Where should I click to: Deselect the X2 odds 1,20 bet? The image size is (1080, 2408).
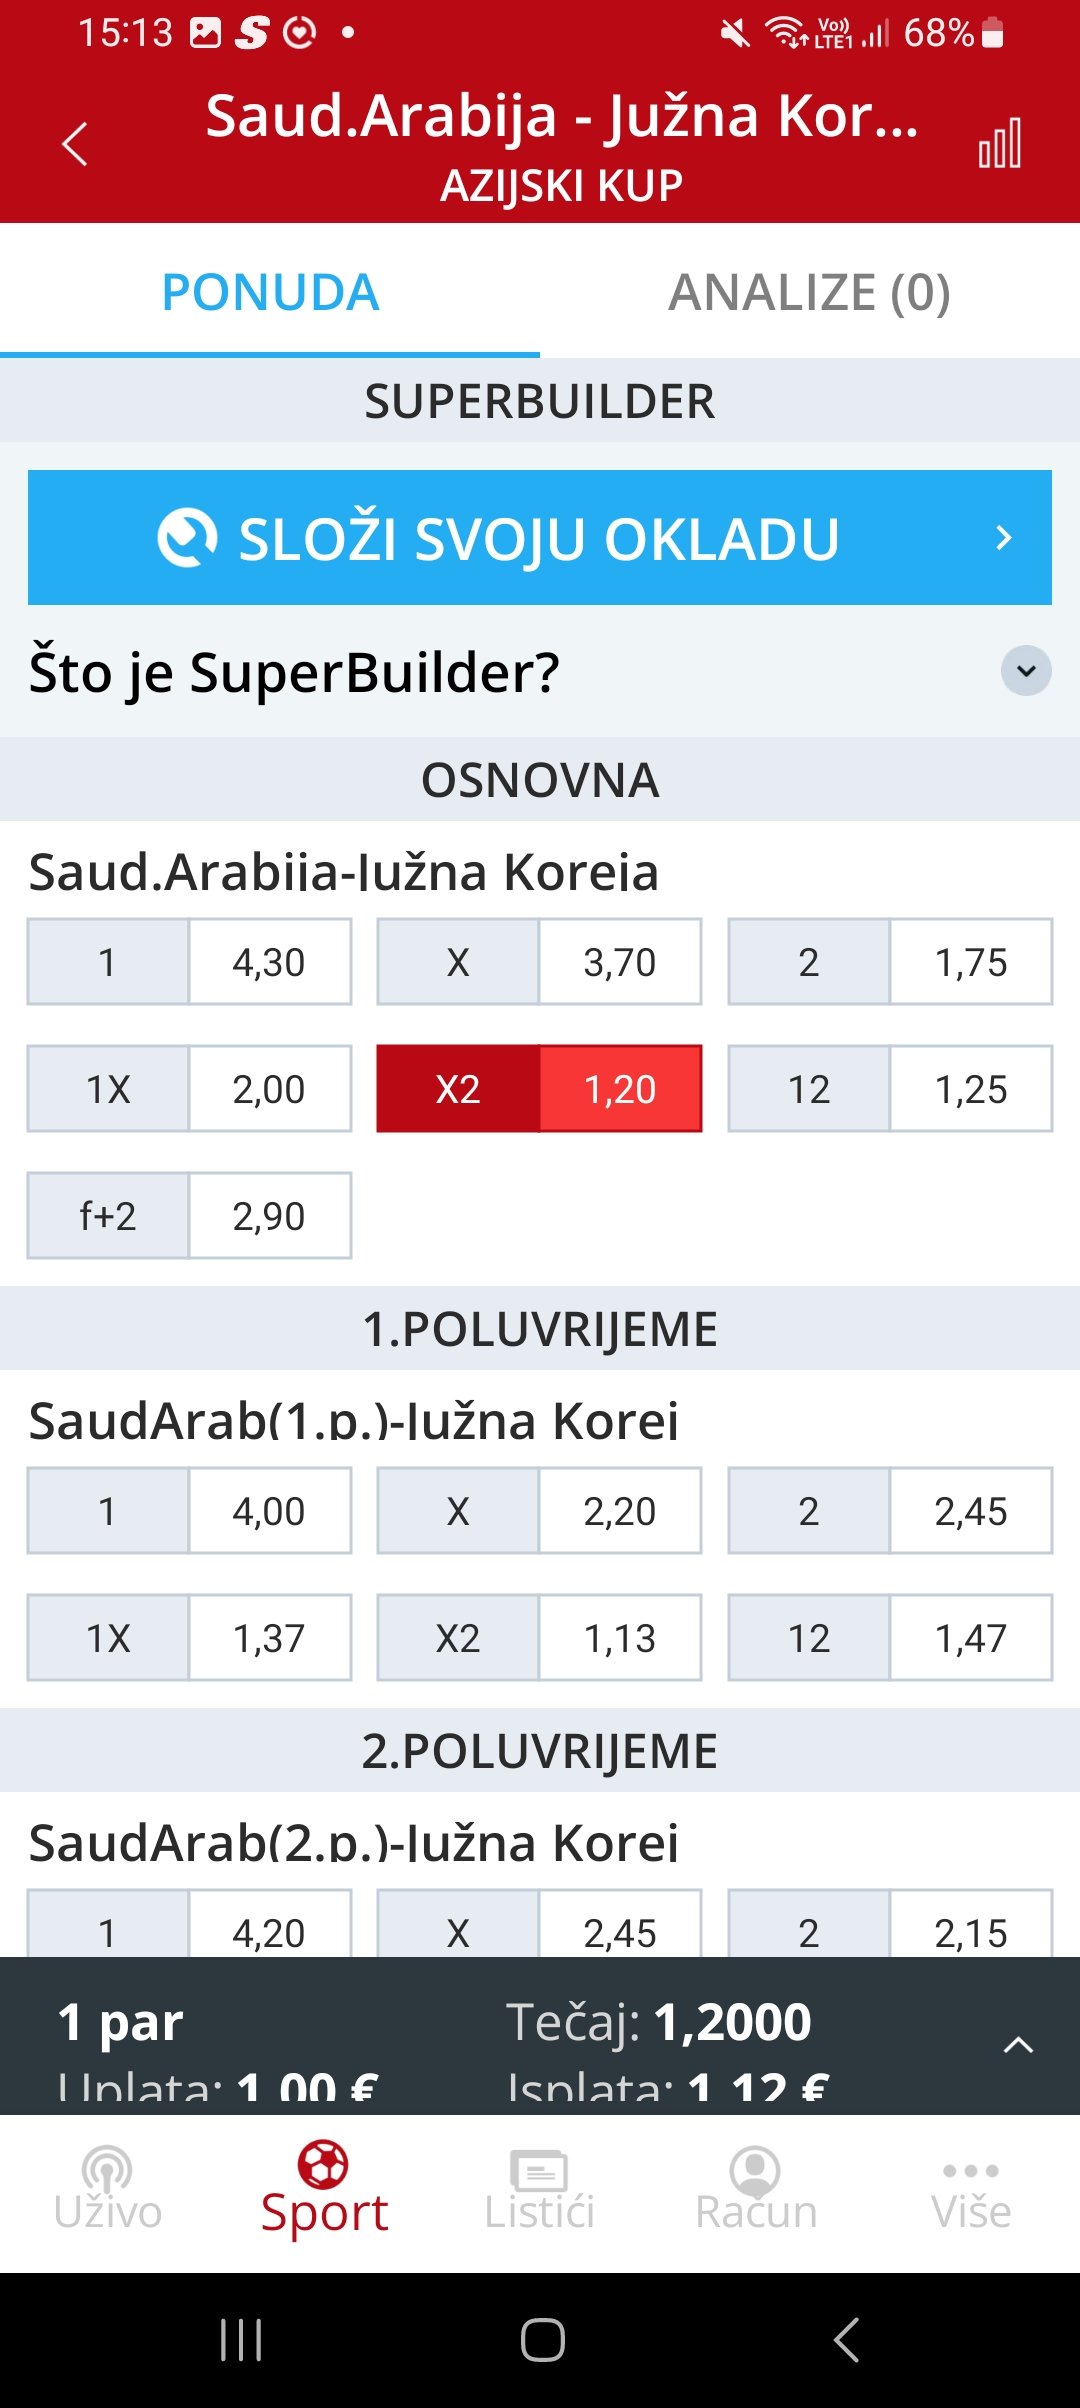tap(539, 1089)
